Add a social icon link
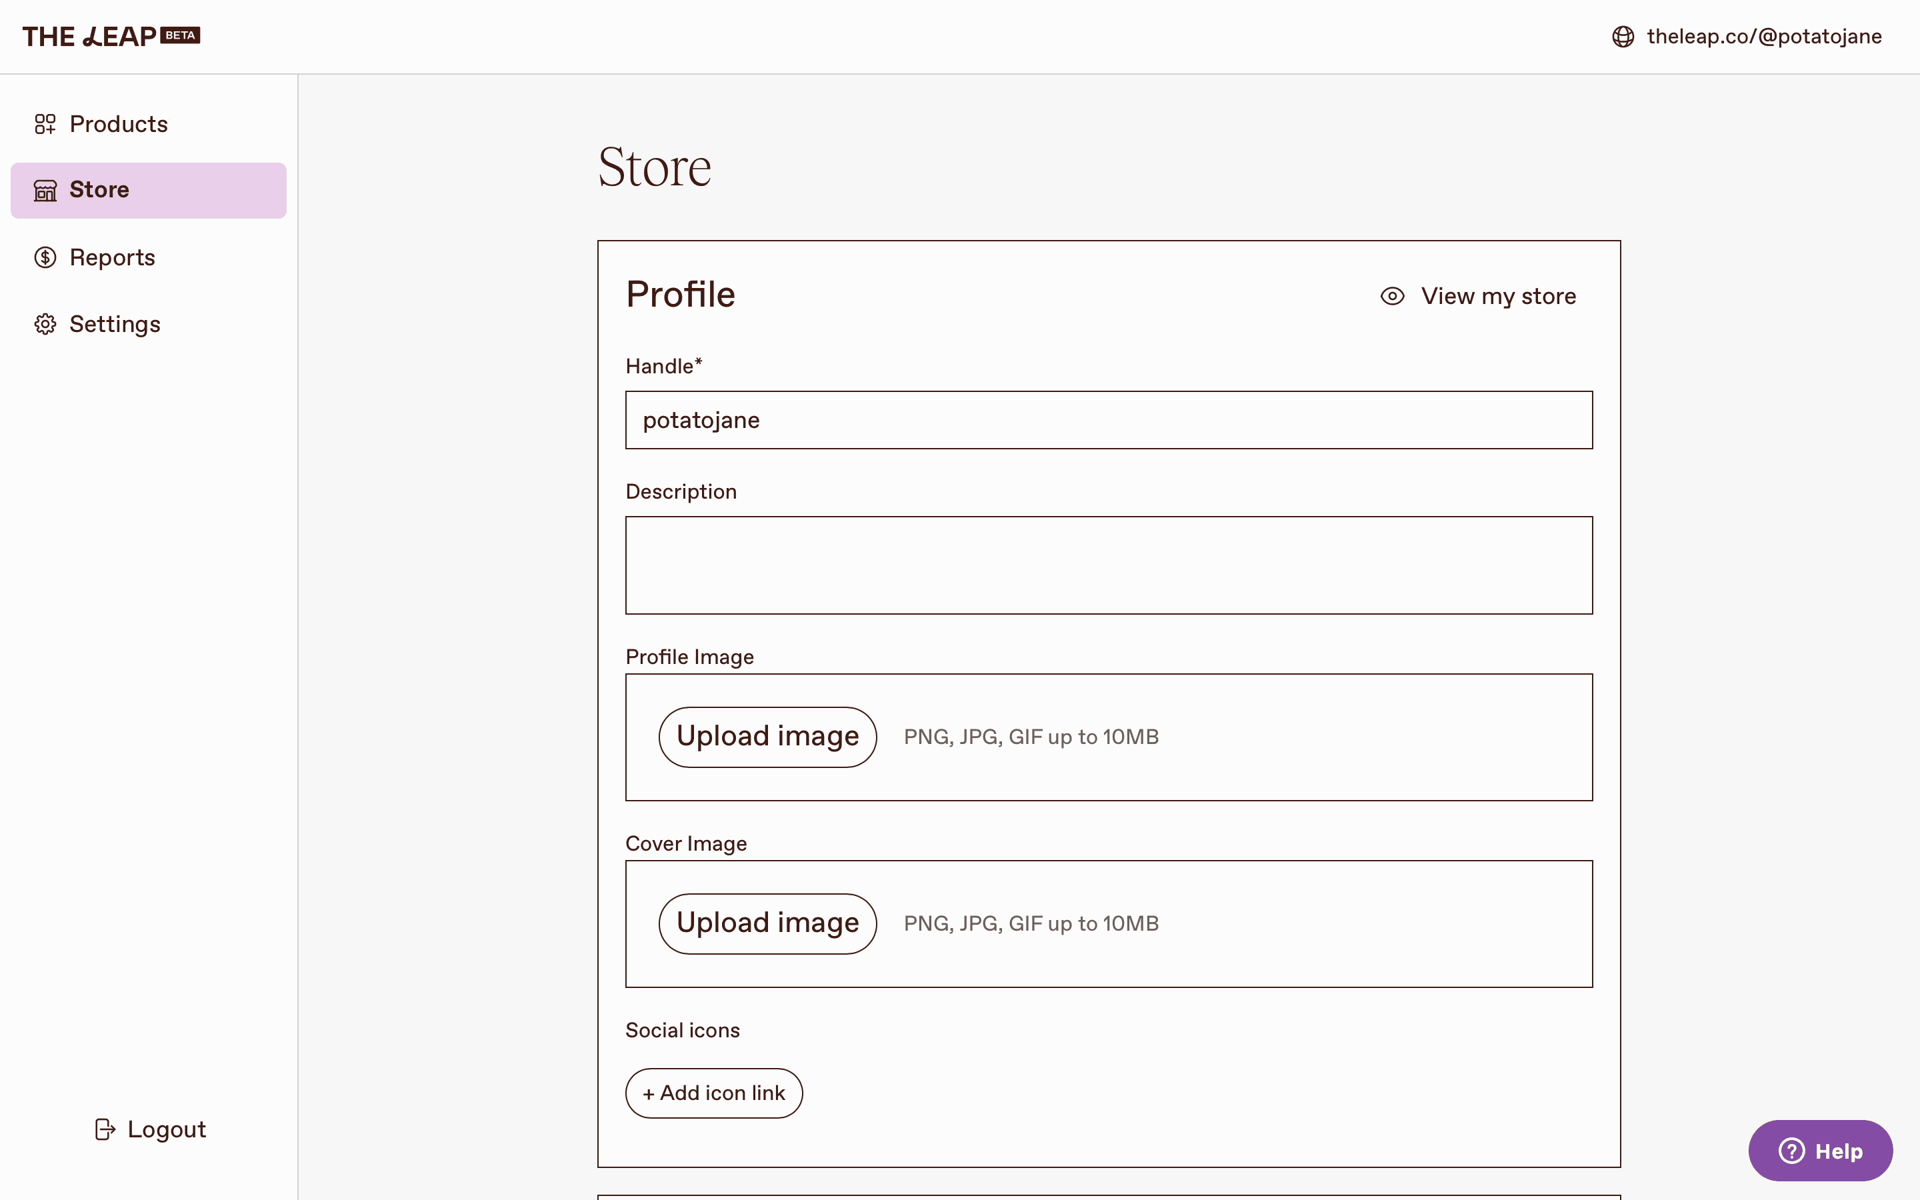 [714, 1093]
